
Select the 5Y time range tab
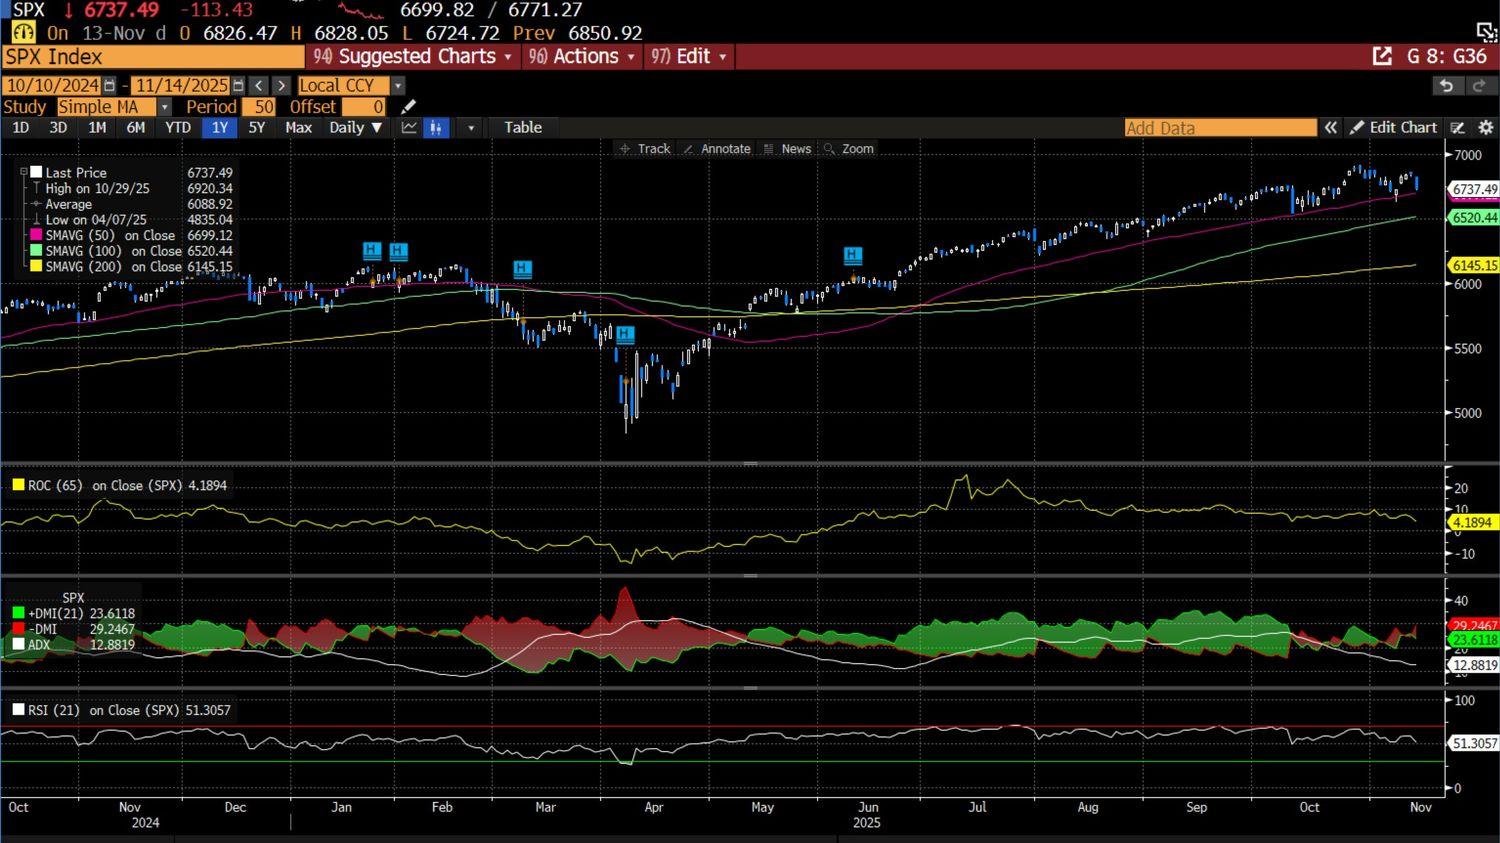(257, 128)
